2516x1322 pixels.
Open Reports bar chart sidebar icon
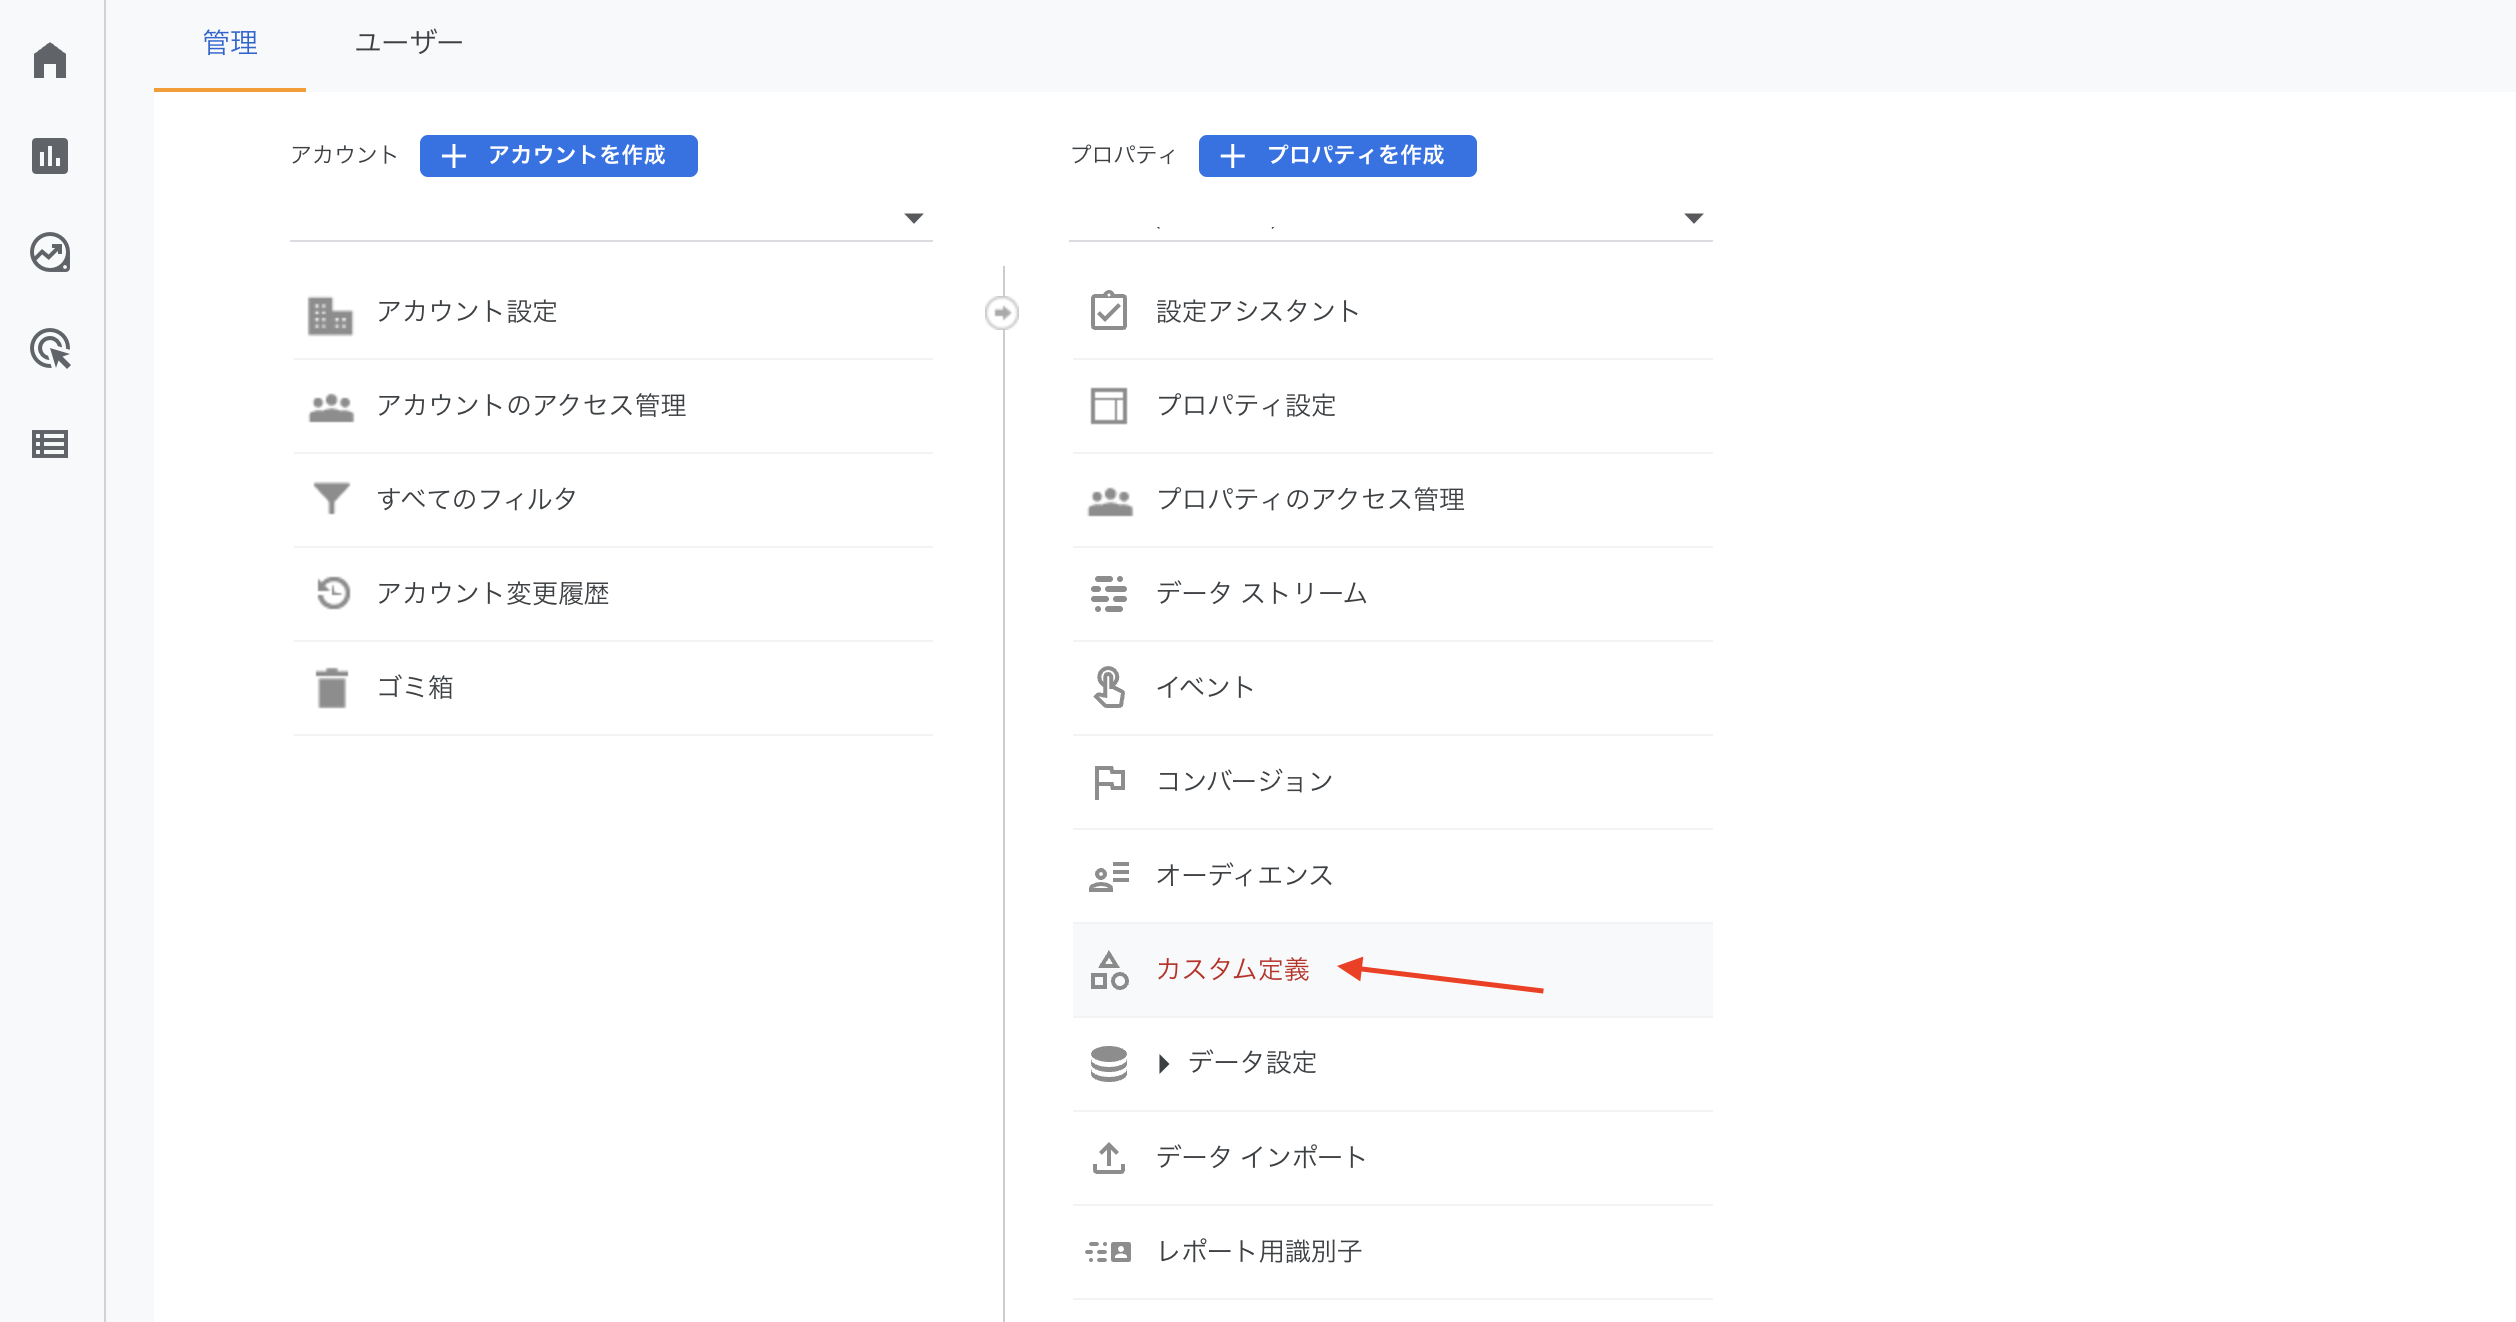tap(50, 156)
